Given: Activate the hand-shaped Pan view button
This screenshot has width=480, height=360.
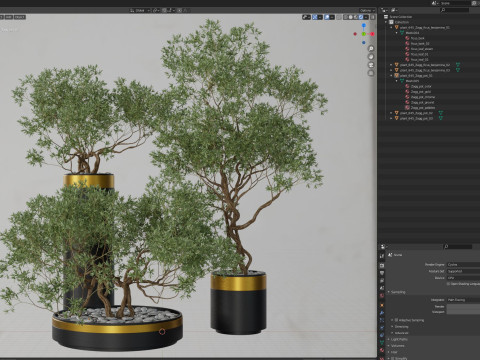Looking at the screenshot, I should click(x=371, y=57).
